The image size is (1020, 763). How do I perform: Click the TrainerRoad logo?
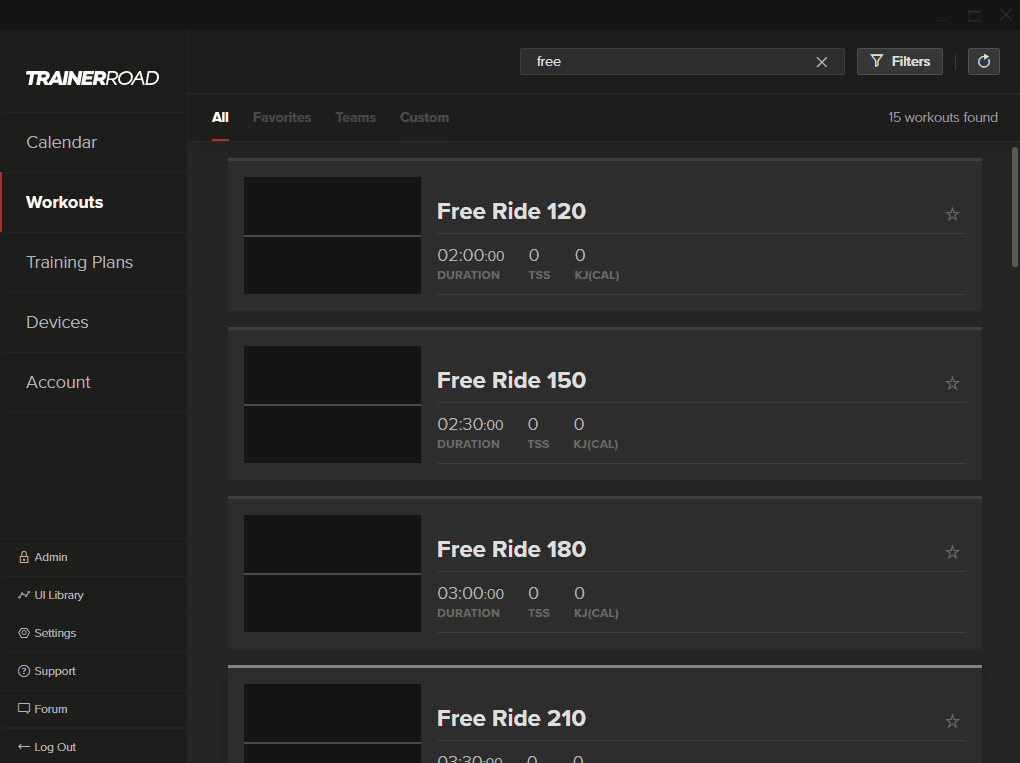click(92, 78)
